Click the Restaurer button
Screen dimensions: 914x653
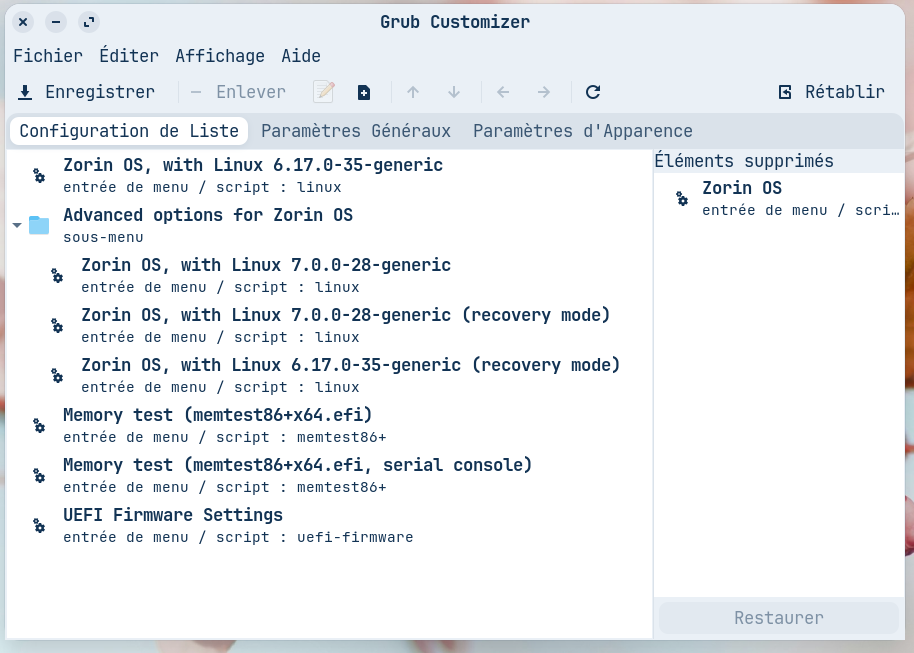(779, 618)
